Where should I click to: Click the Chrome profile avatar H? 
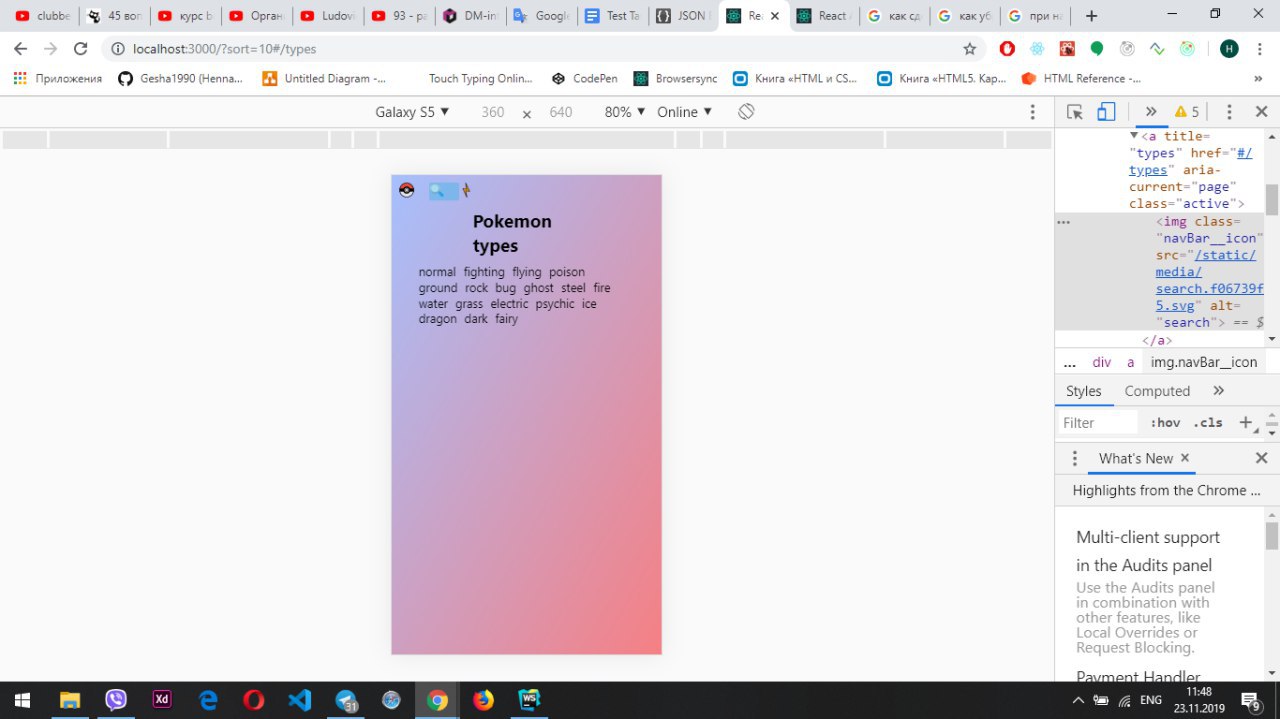pos(1229,48)
